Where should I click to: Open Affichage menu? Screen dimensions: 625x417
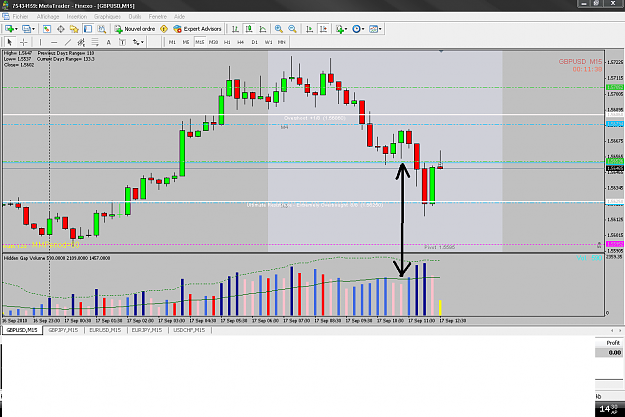[x=48, y=17]
